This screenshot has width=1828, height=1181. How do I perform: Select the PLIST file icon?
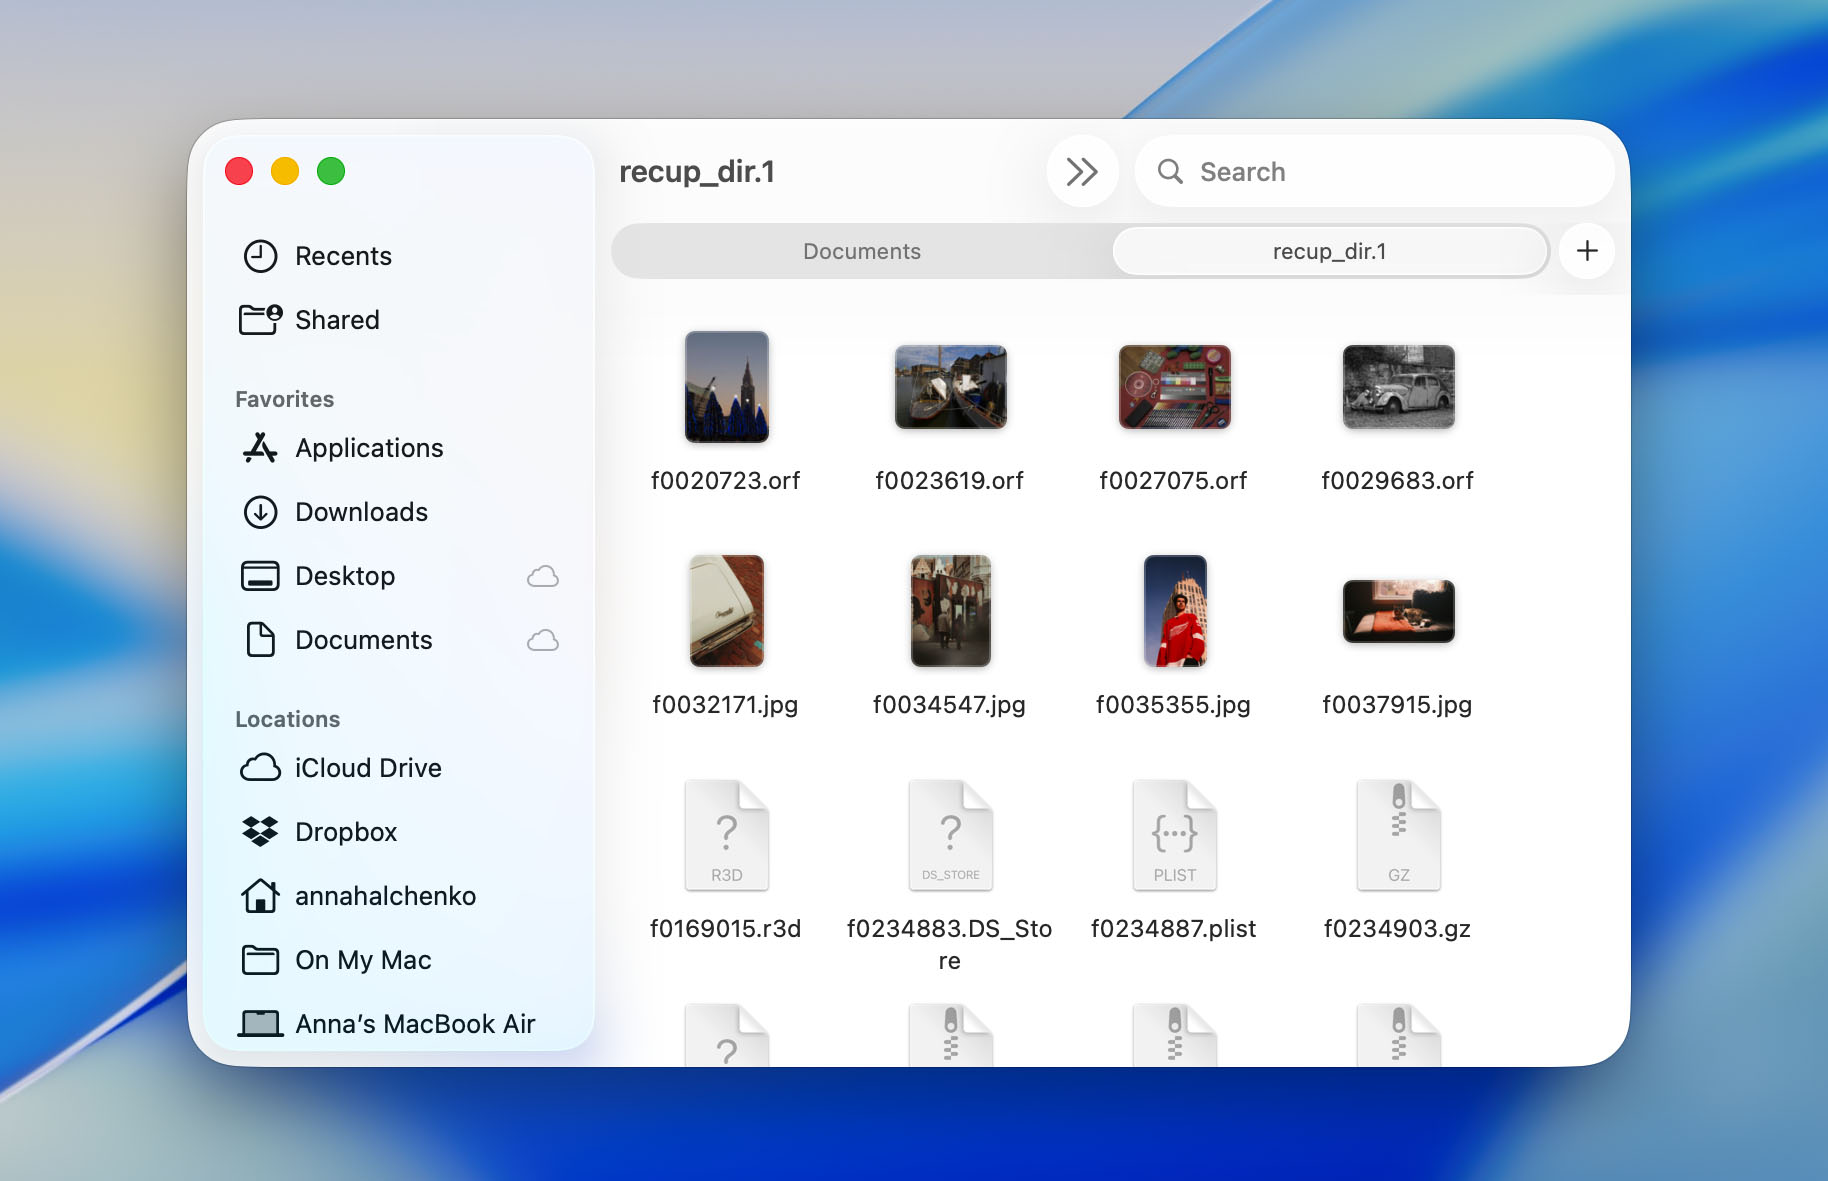pos(1175,835)
